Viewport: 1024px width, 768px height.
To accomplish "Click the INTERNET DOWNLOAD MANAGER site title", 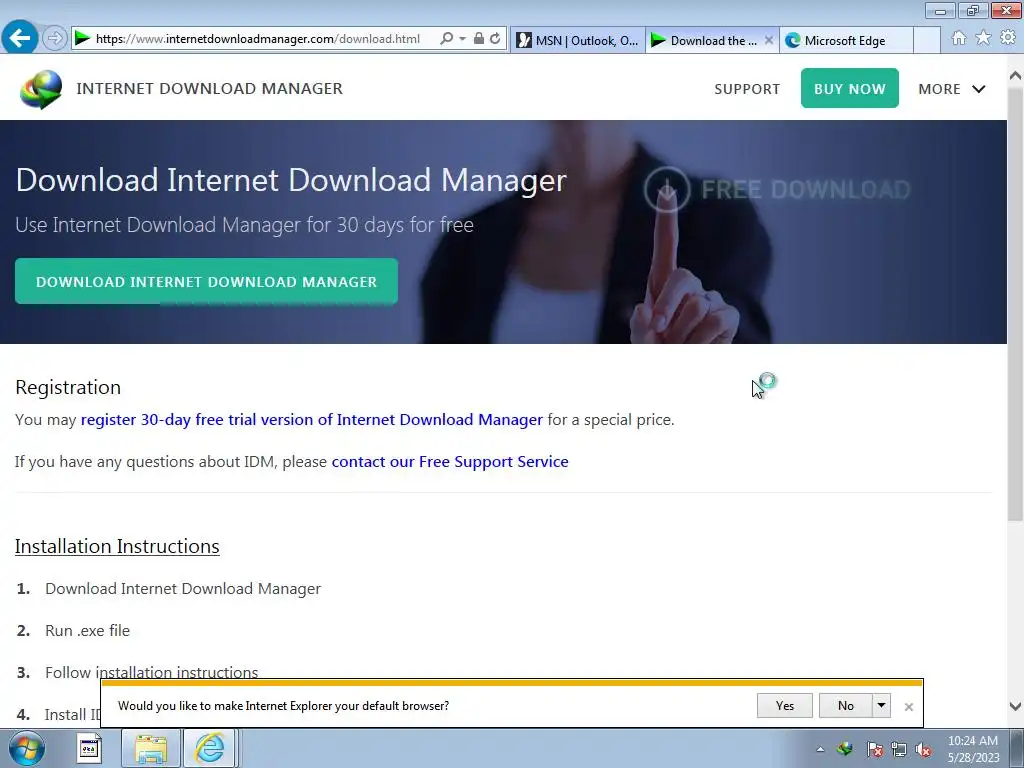I will 210,88.
